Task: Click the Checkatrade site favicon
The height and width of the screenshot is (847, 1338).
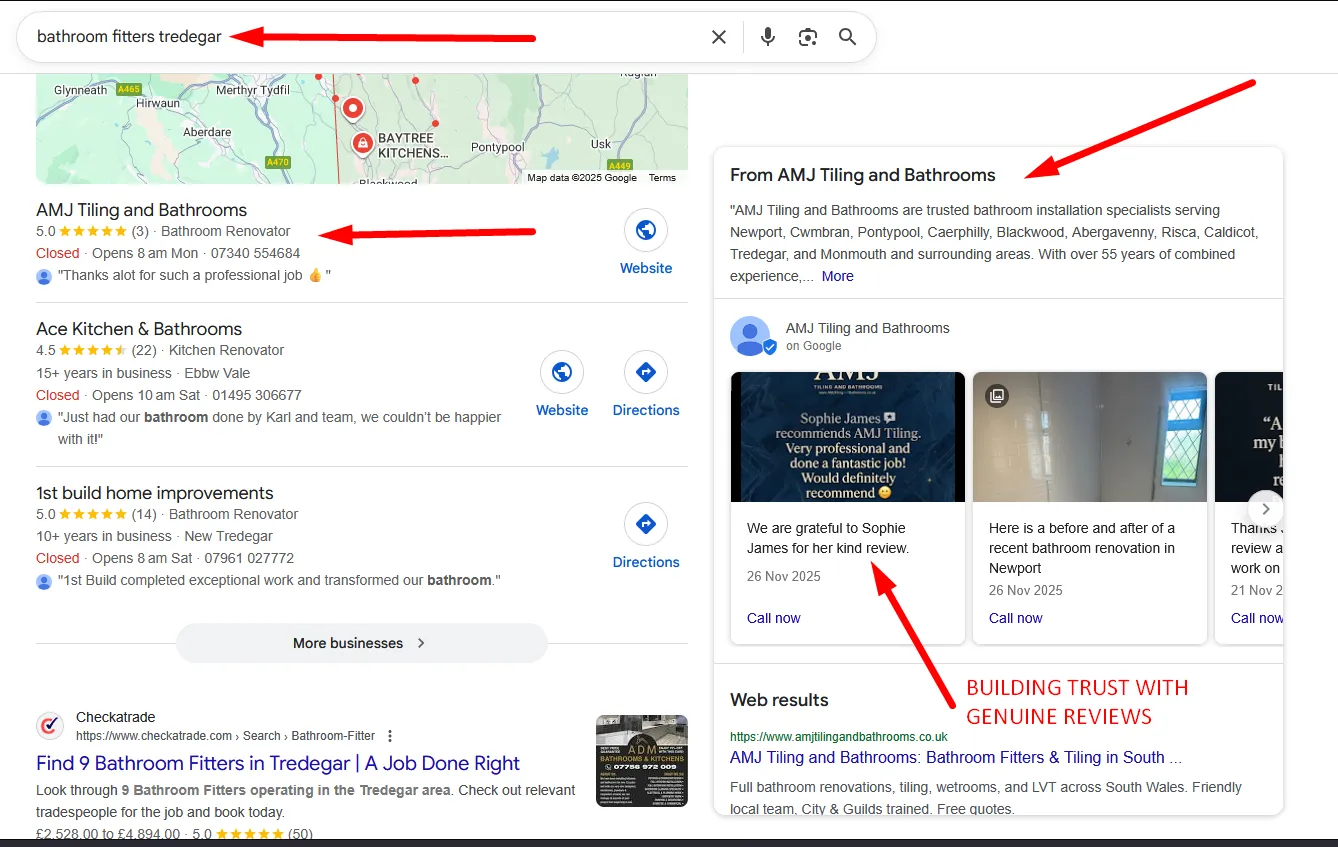Action: point(50,726)
